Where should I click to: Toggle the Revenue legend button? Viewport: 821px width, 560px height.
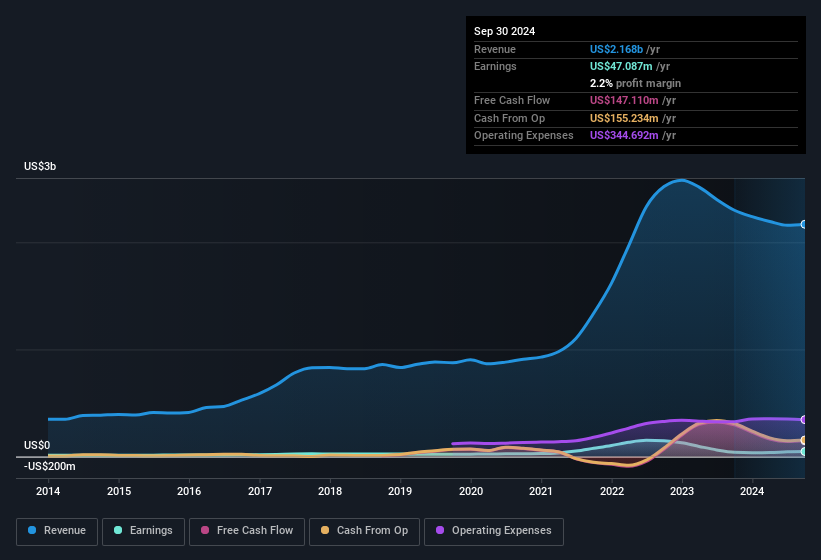pos(57,531)
